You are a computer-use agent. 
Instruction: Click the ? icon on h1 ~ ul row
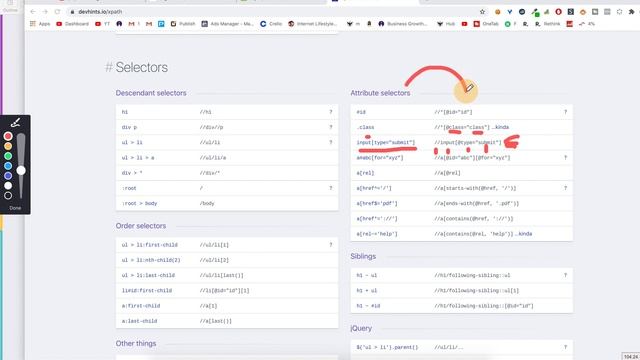(x=565, y=275)
